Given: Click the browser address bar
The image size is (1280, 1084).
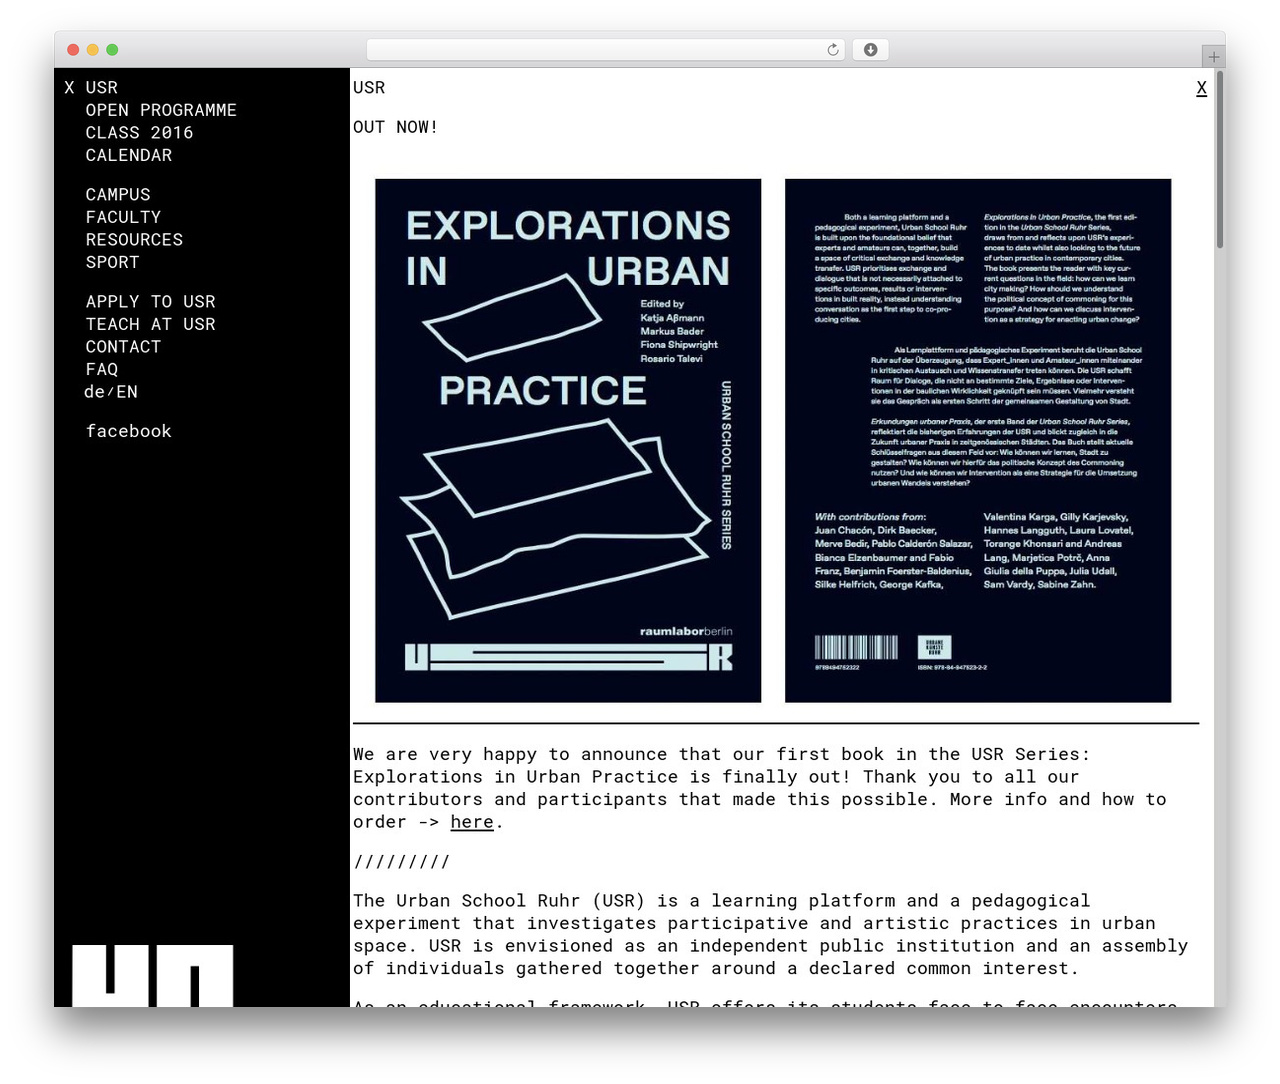Looking at the screenshot, I should (x=606, y=50).
